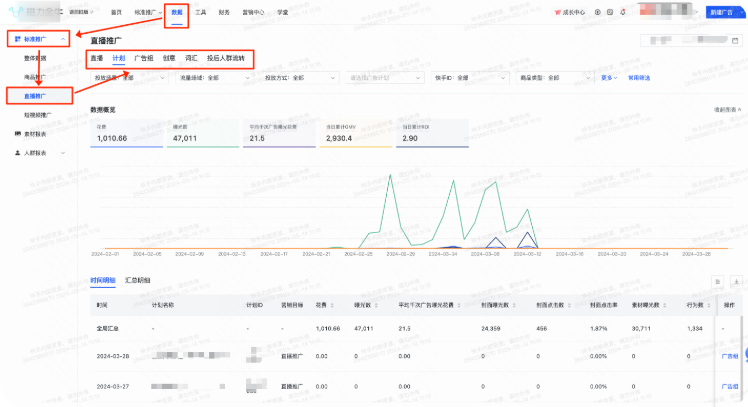Collapse the 标准推广 sidebar section

(x=64, y=39)
